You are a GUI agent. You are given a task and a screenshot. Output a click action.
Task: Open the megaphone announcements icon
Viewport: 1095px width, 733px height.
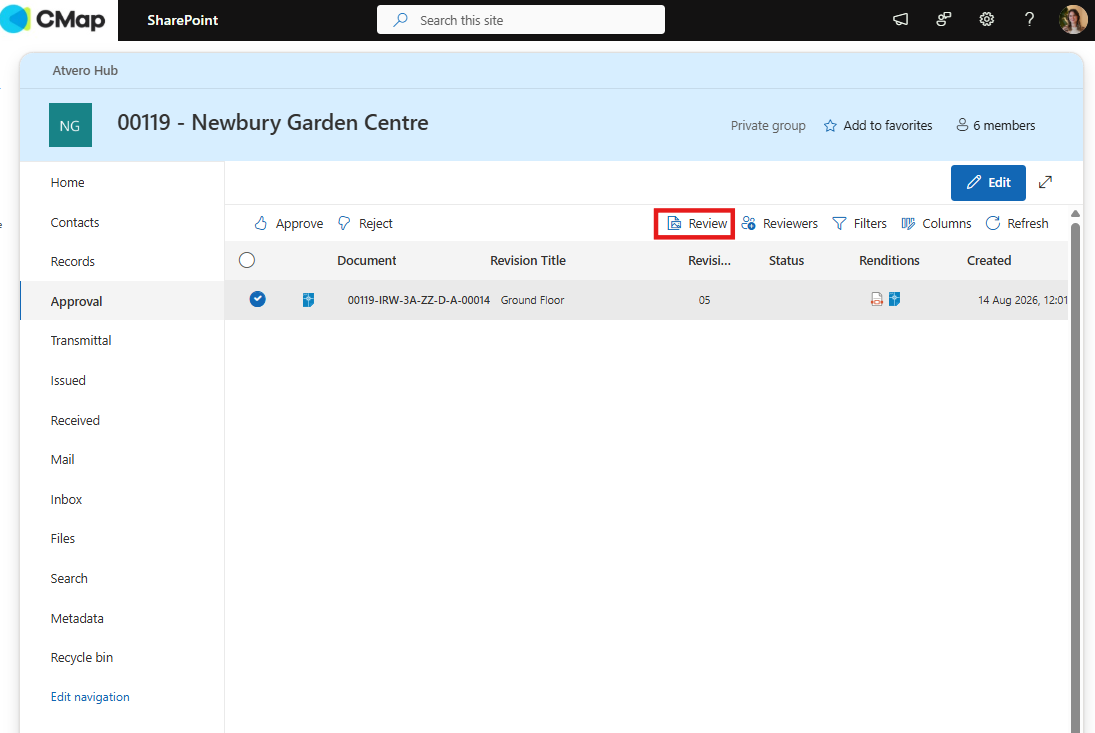pos(901,20)
